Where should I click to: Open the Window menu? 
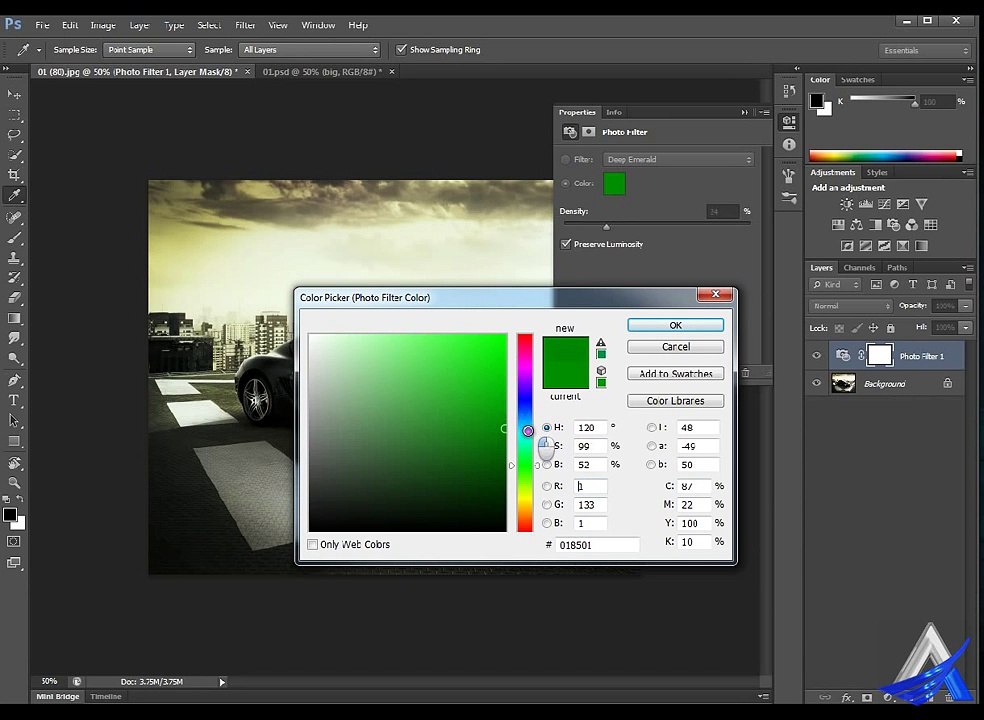point(318,25)
